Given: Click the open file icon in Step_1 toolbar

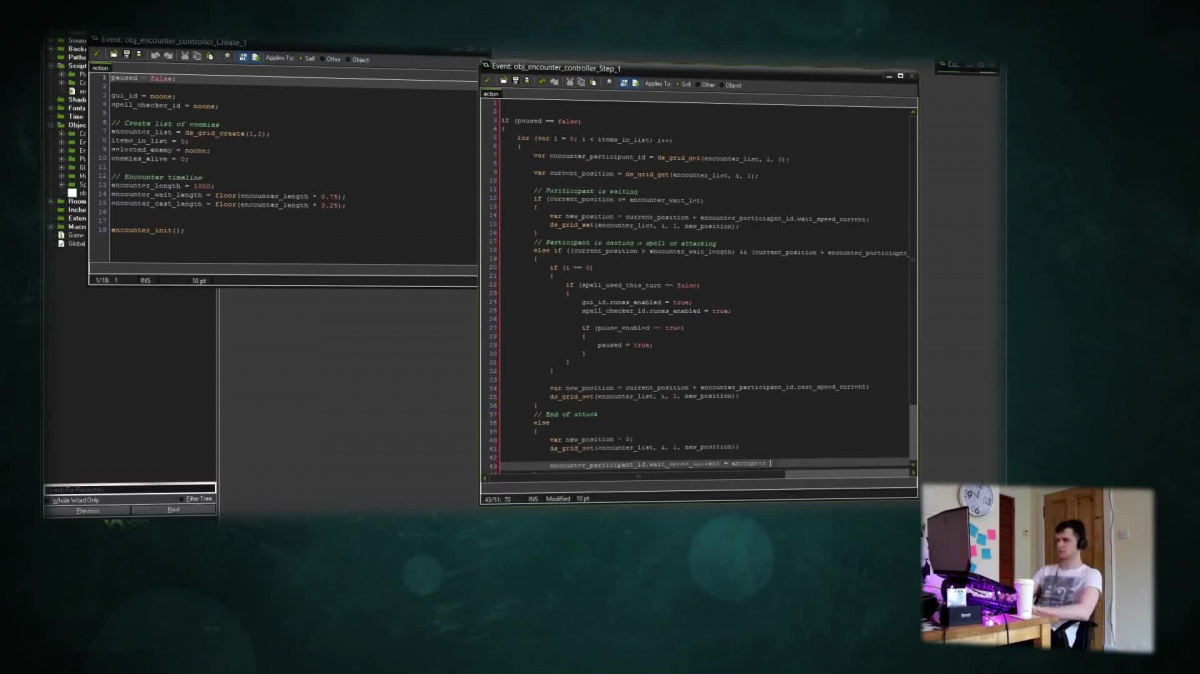Looking at the screenshot, I should [503, 81].
